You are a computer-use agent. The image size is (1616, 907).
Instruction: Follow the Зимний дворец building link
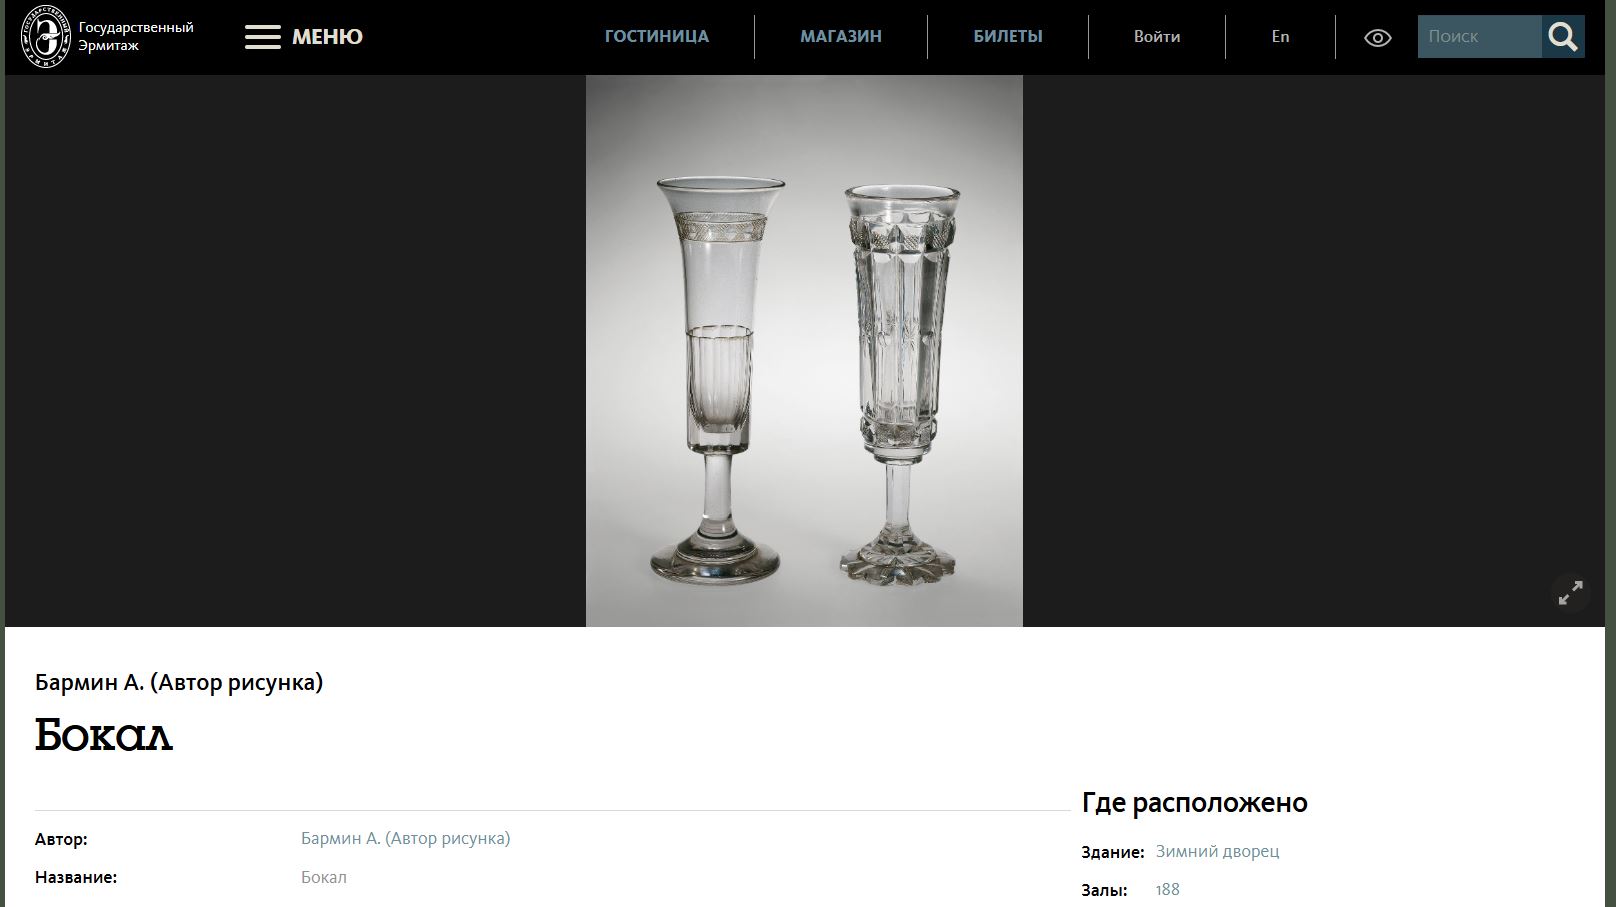pyautogui.click(x=1217, y=852)
